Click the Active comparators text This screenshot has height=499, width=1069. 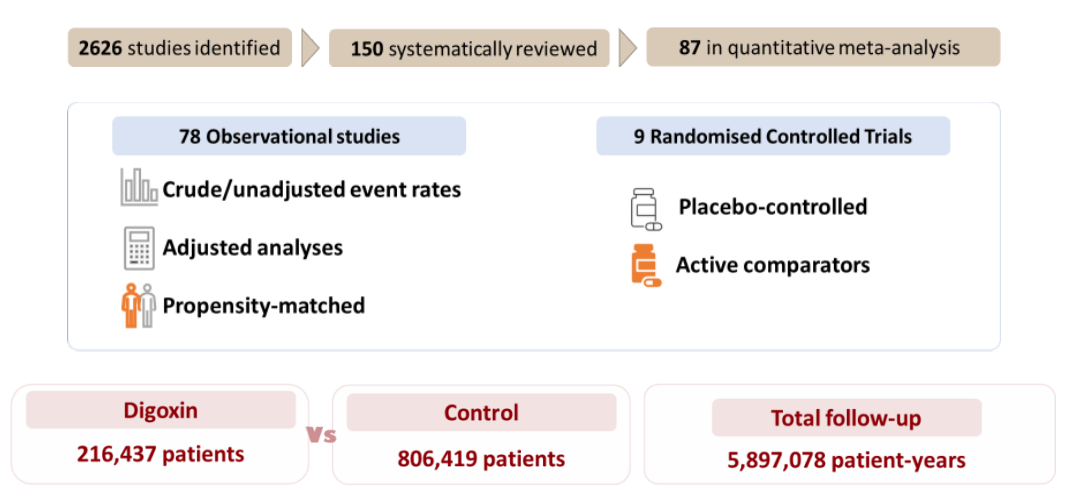[x=772, y=265]
